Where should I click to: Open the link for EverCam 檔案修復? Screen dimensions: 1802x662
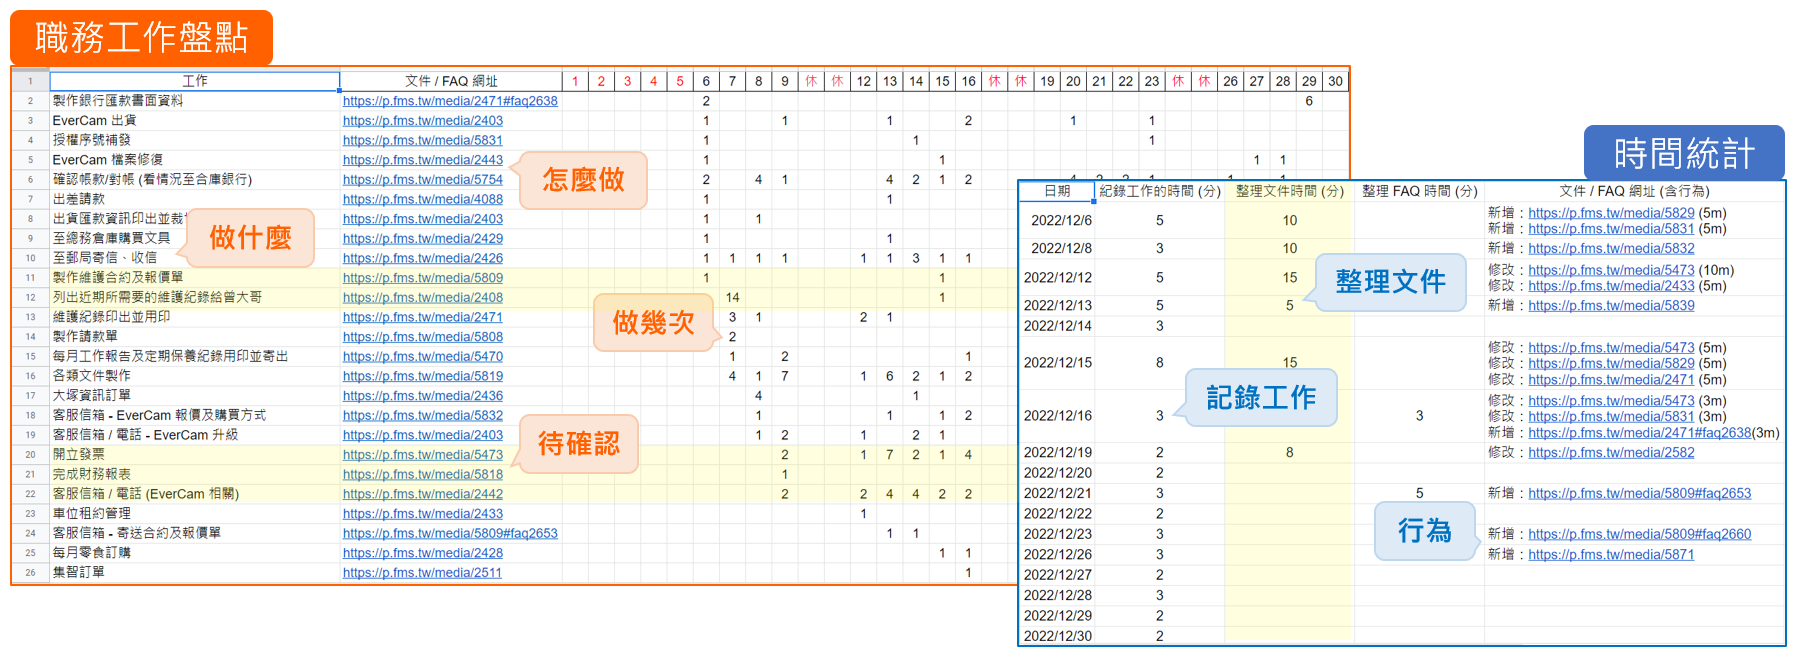[x=422, y=160]
